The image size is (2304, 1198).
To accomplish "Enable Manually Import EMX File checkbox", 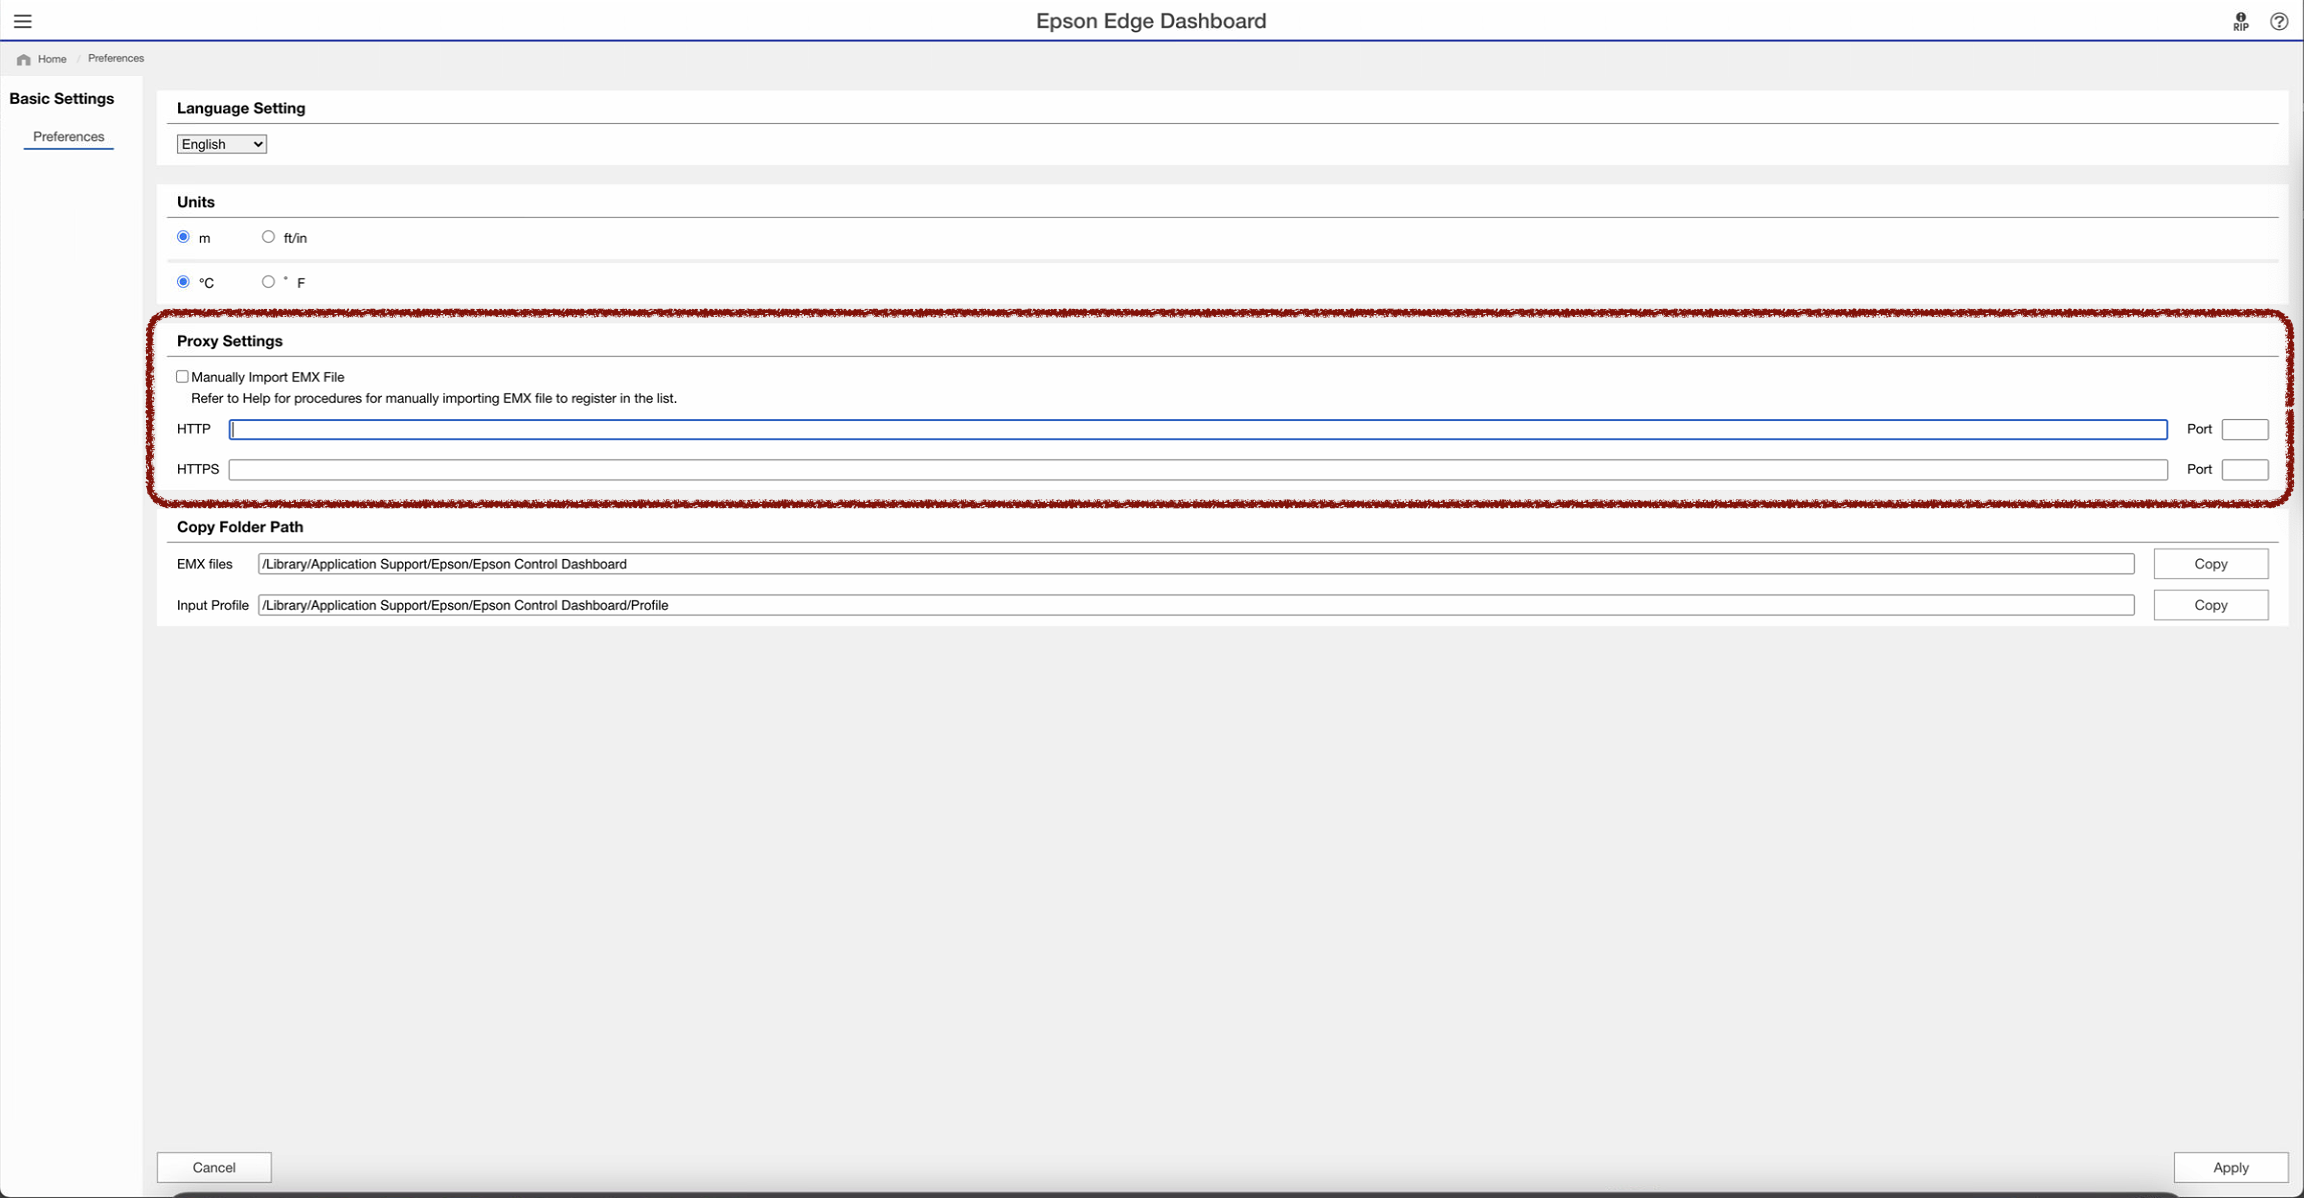I will tap(182, 377).
